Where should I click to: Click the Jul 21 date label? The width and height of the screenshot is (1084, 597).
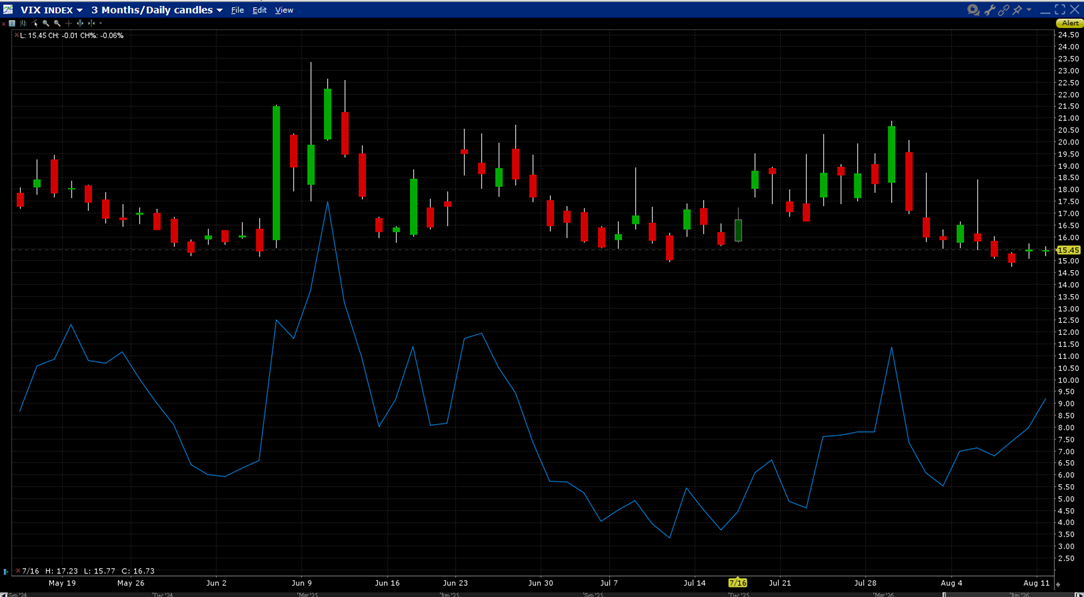(x=781, y=583)
